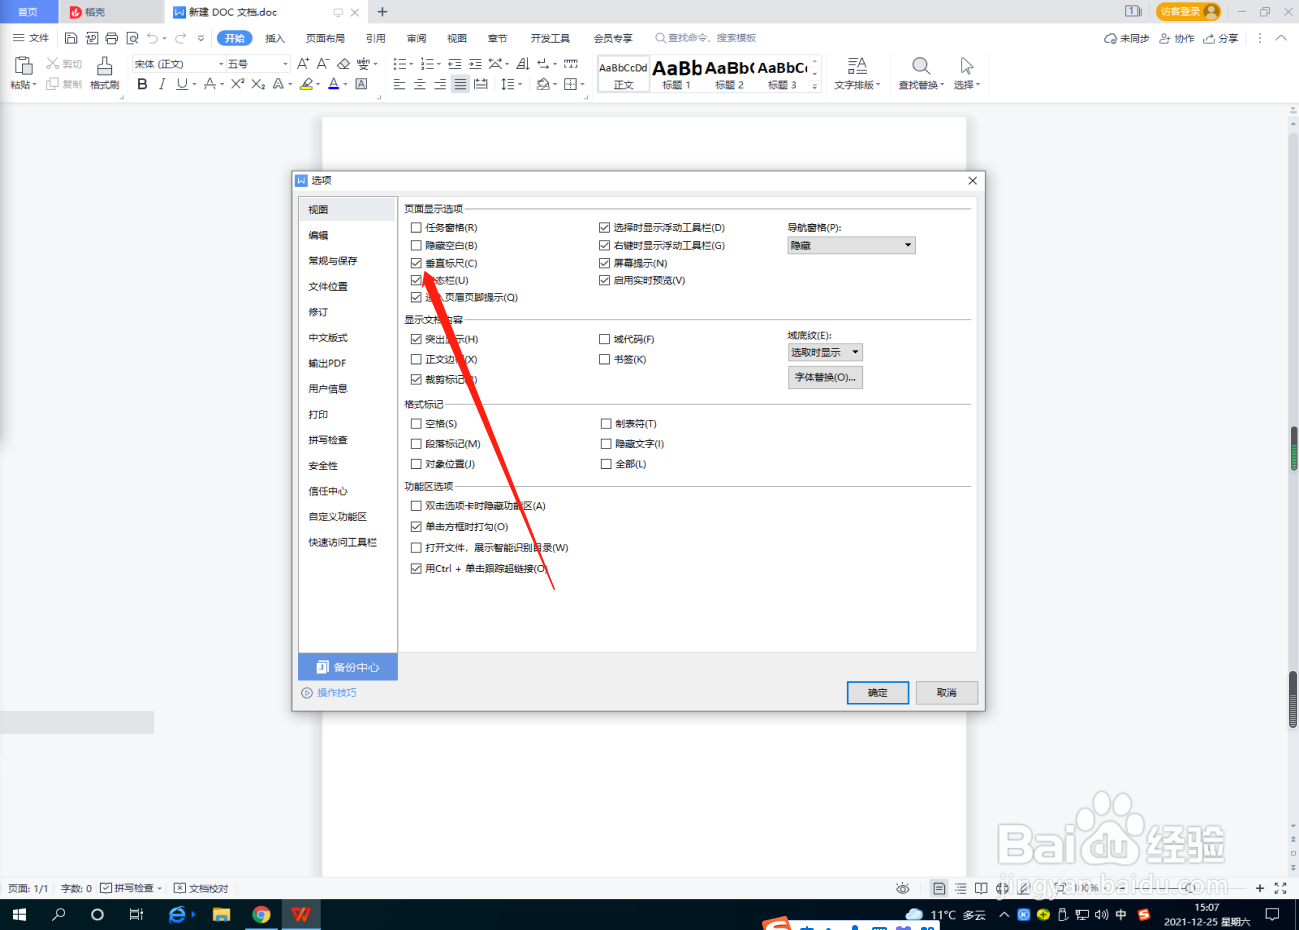Click the Underline icon
Image resolution: width=1299 pixels, height=930 pixels.
pyautogui.click(x=181, y=84)
